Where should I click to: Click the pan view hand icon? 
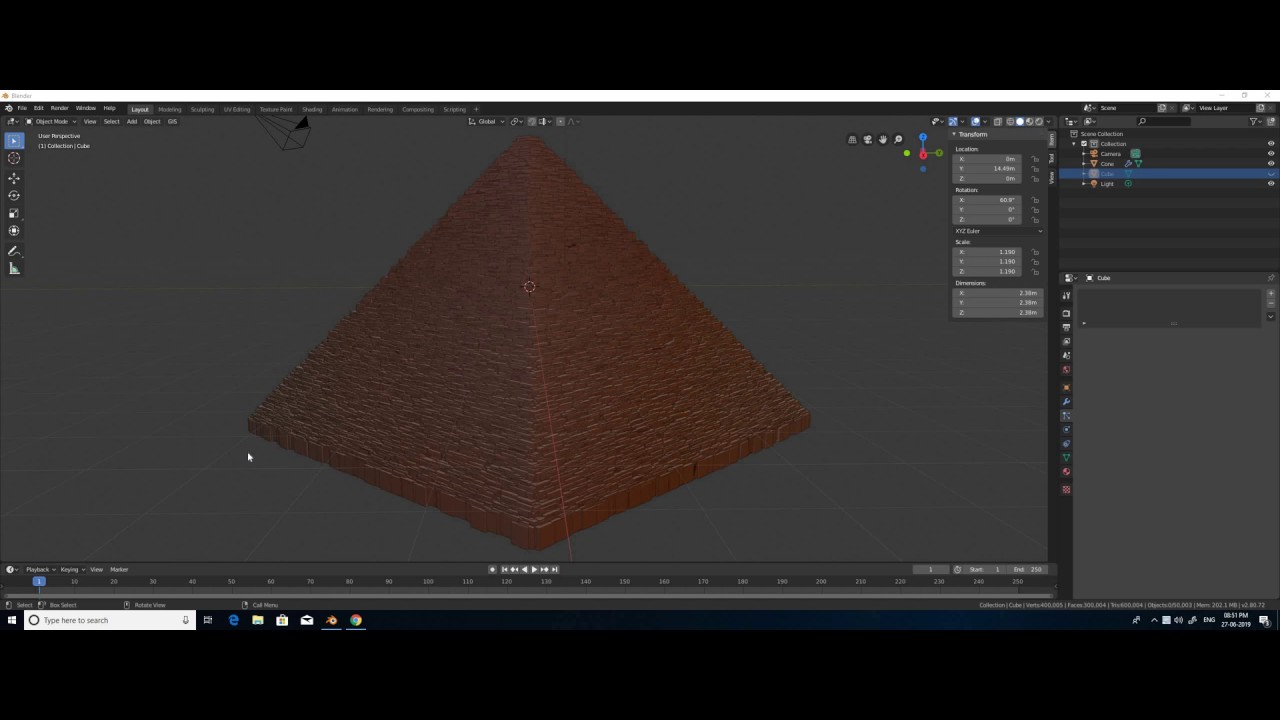(x=883, y=140)
